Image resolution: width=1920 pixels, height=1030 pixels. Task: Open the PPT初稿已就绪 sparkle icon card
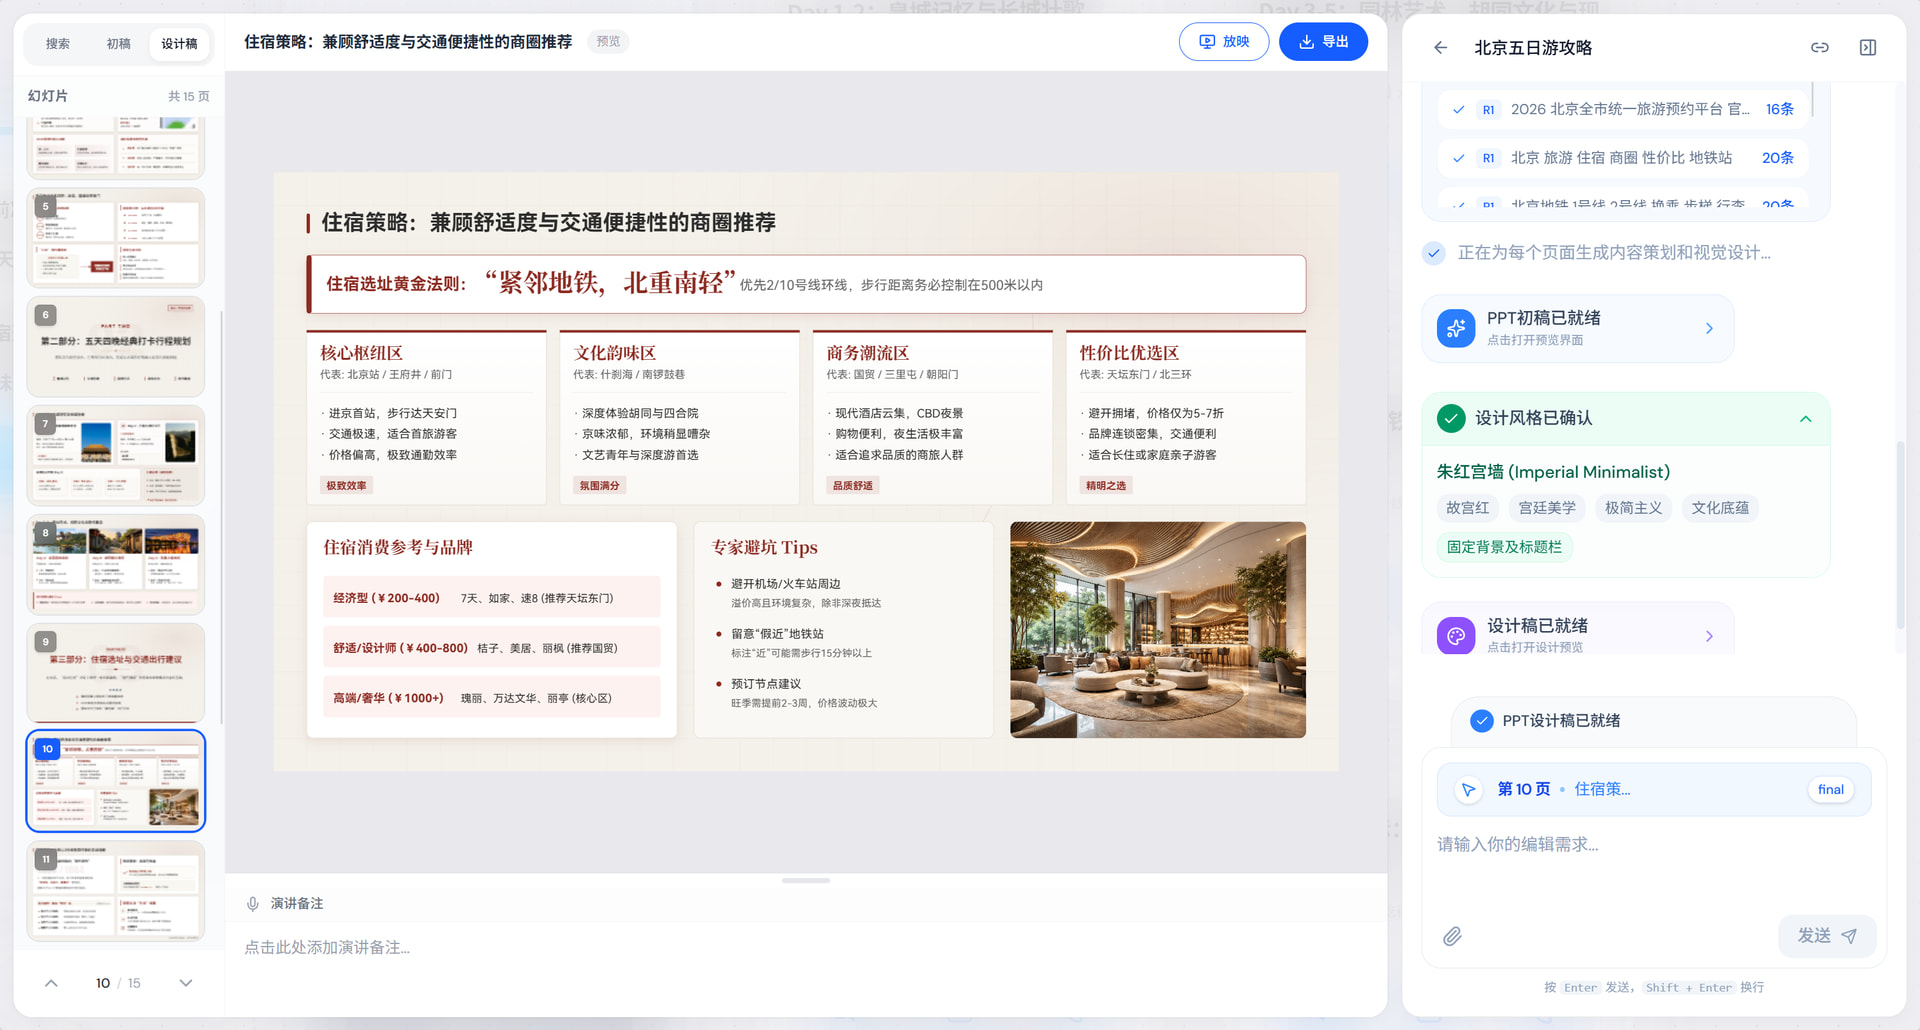coord(1456,328)
